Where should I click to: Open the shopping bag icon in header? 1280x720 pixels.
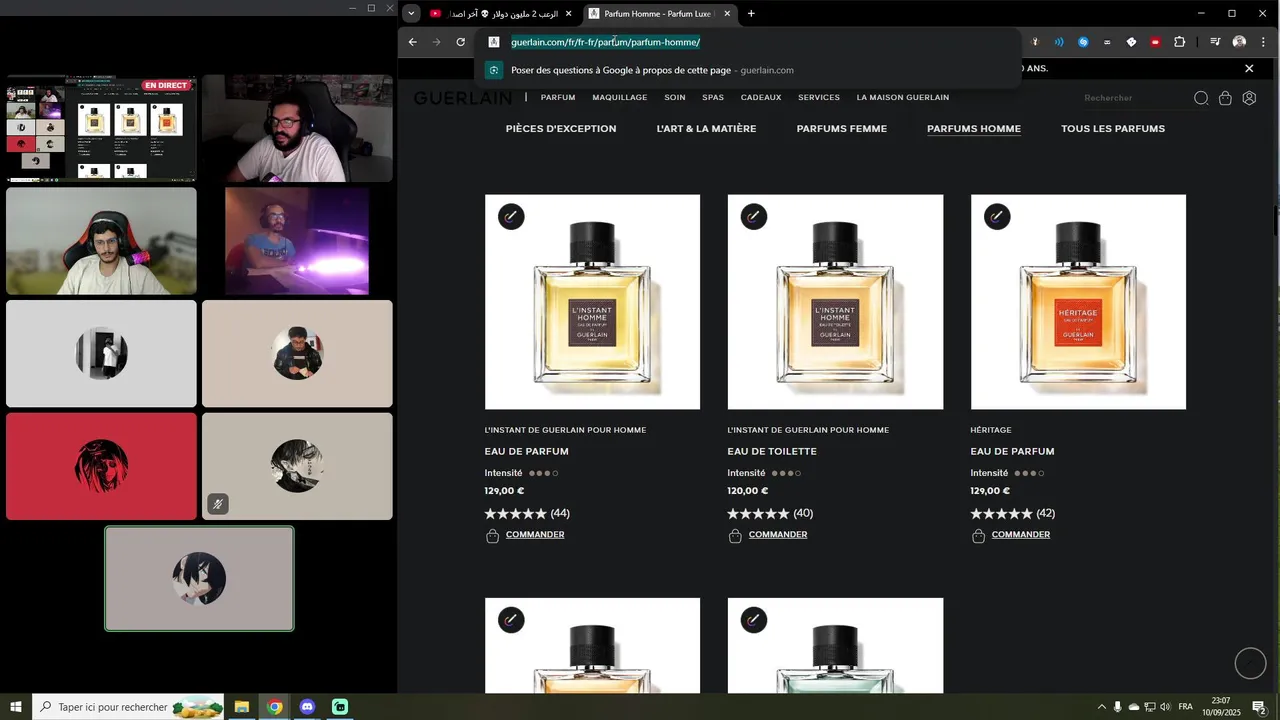tap(1225, 98)
